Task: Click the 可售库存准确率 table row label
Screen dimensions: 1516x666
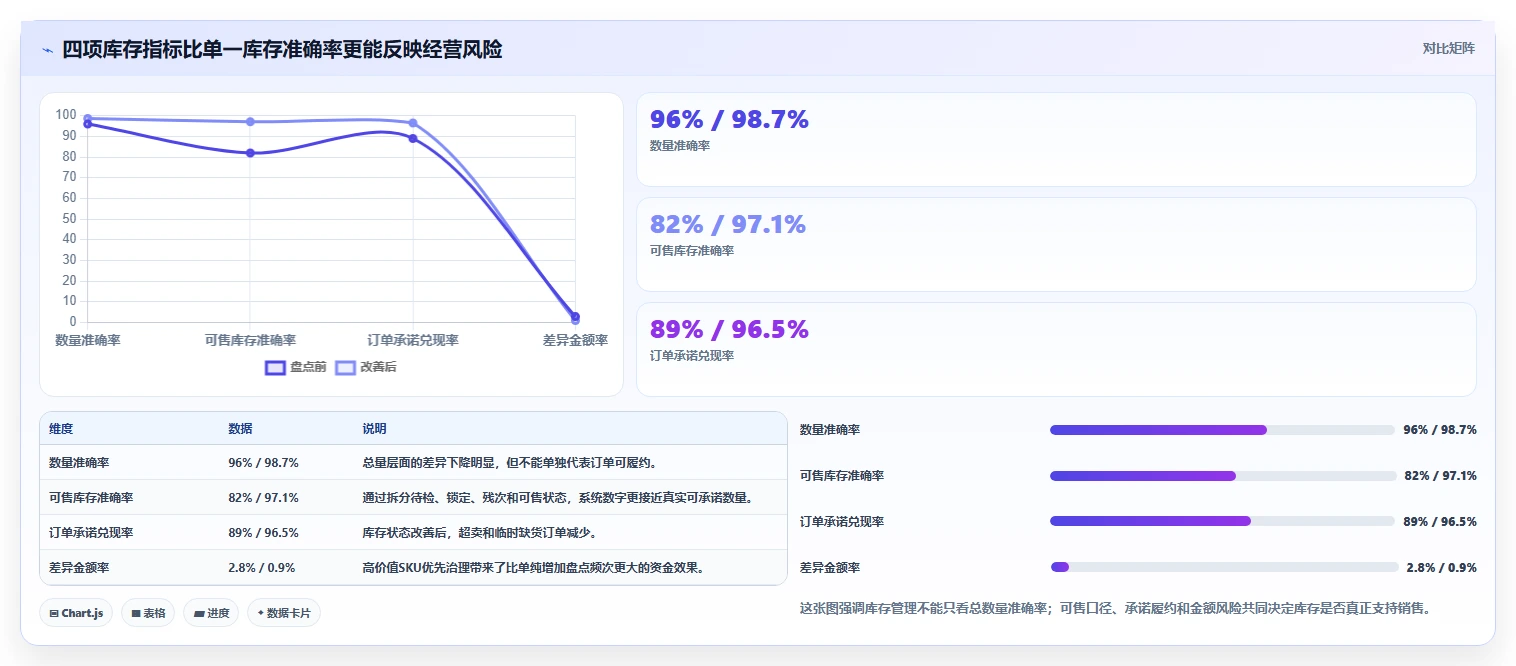Action: tap(91, 497)
